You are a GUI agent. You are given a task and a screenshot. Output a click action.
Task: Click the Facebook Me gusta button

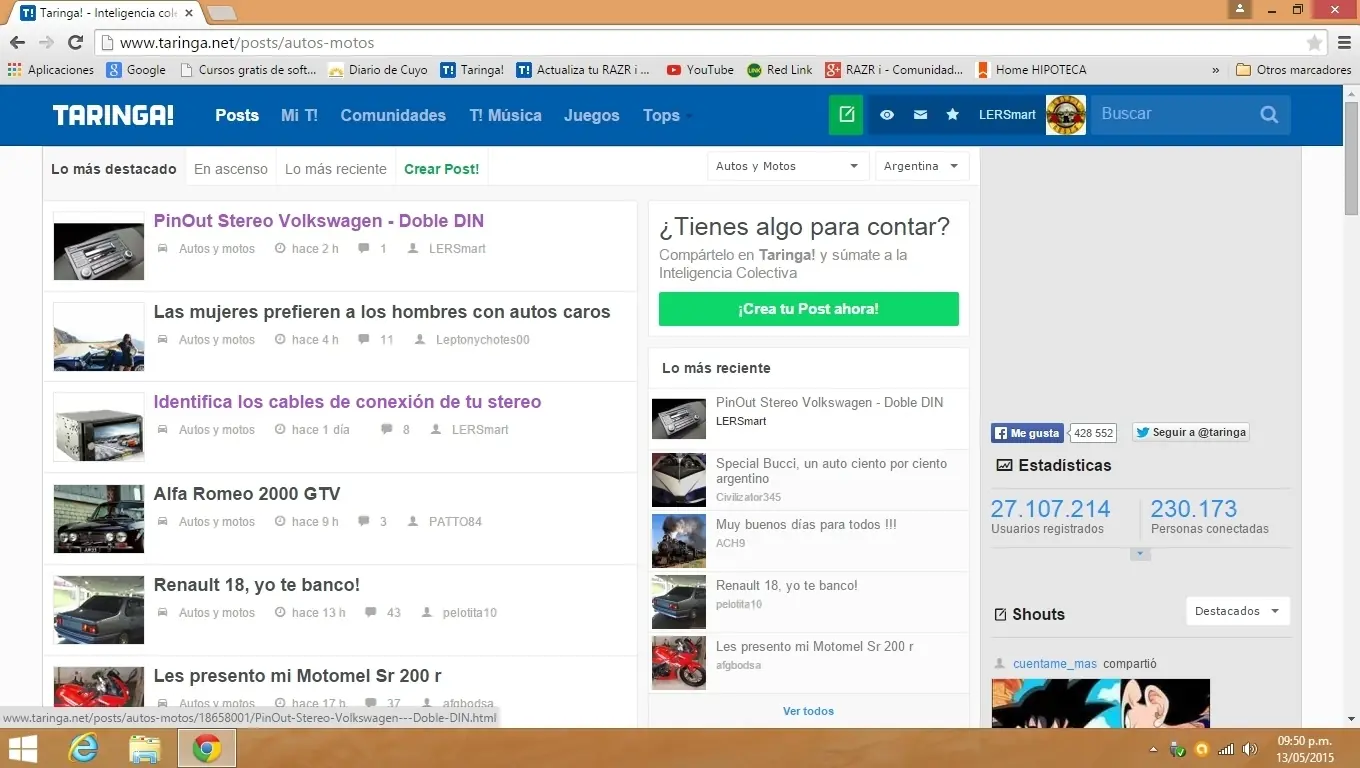tap(1027, 433)
